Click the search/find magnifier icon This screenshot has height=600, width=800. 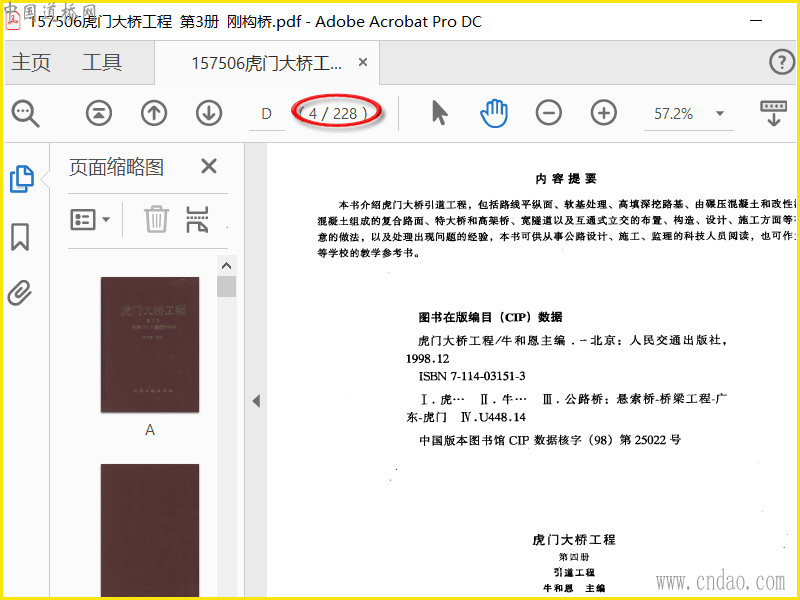(26, 113)
